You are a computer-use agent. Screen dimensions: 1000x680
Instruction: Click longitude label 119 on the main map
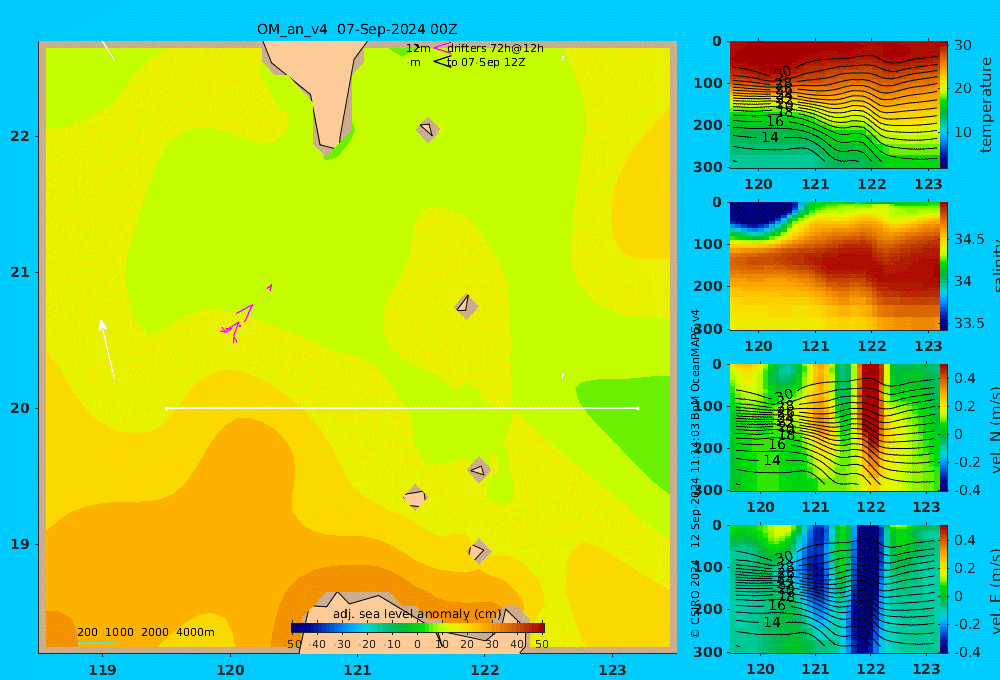[x=102, y=670]
